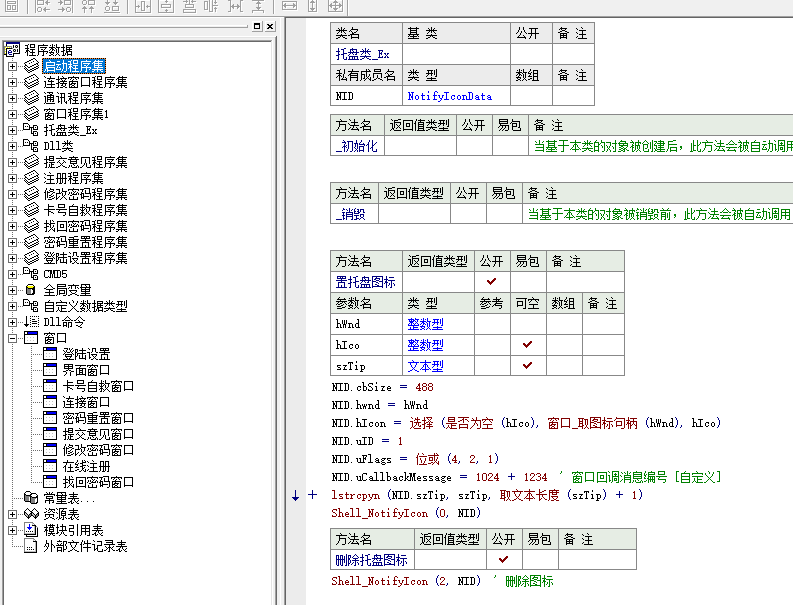Click the align-left toolbar icon
The image size is (793, 605).
pyautogui.click(x=42, y=6)
